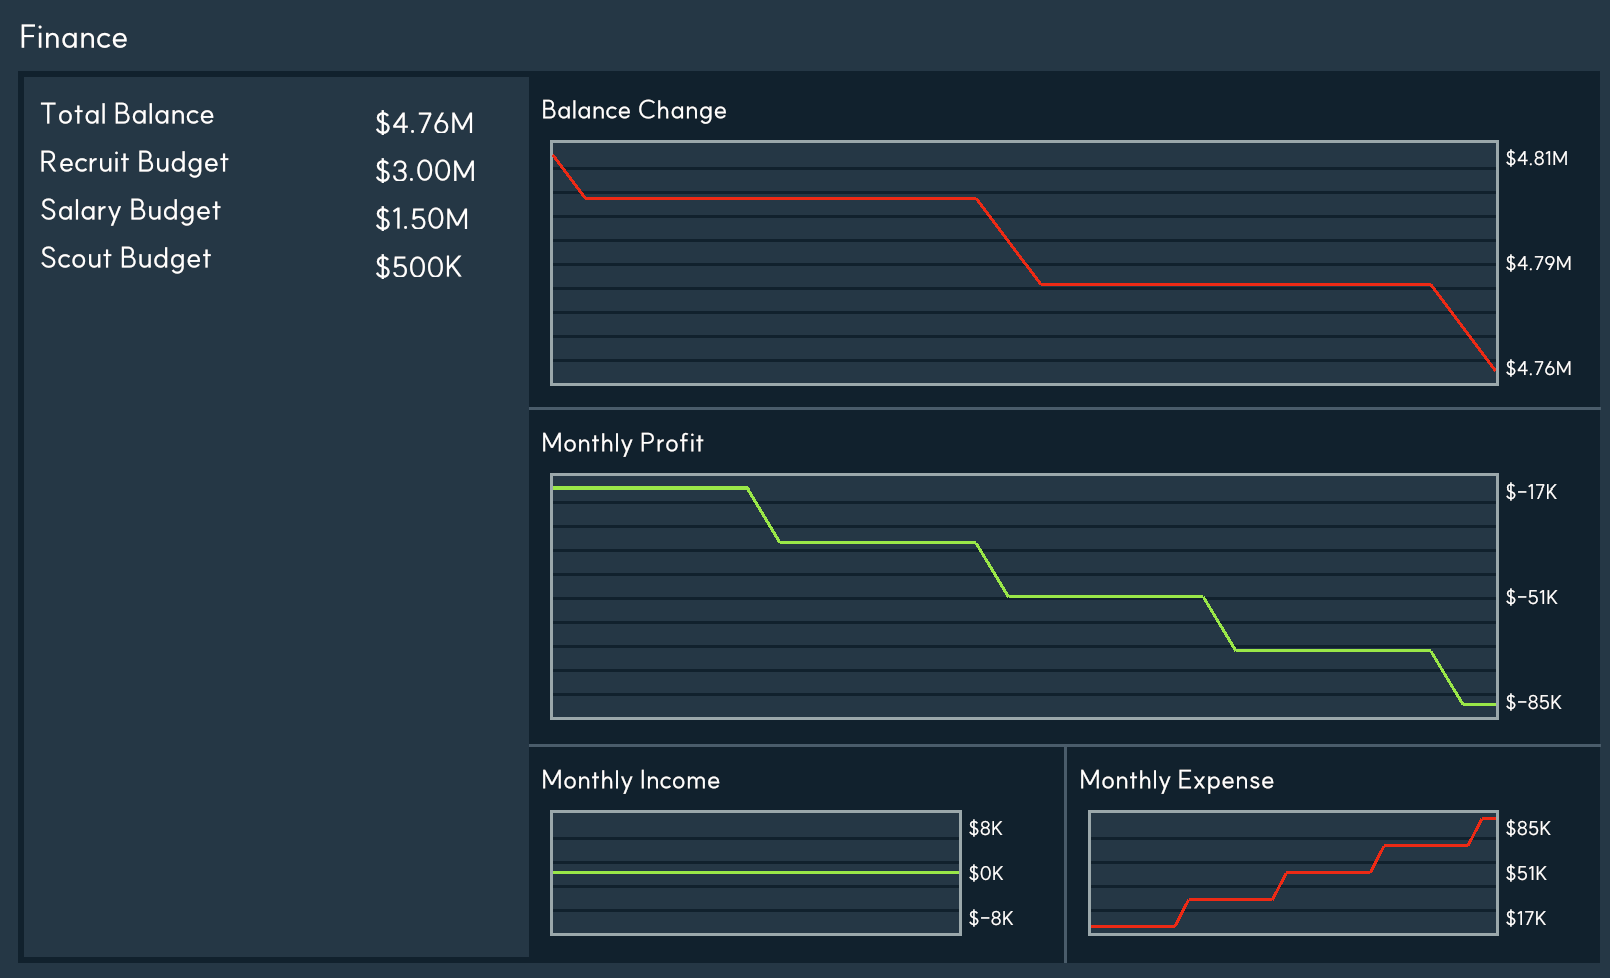Select the Recruit Budget label
Screen dimensions: 1610x978
(134, 163)
